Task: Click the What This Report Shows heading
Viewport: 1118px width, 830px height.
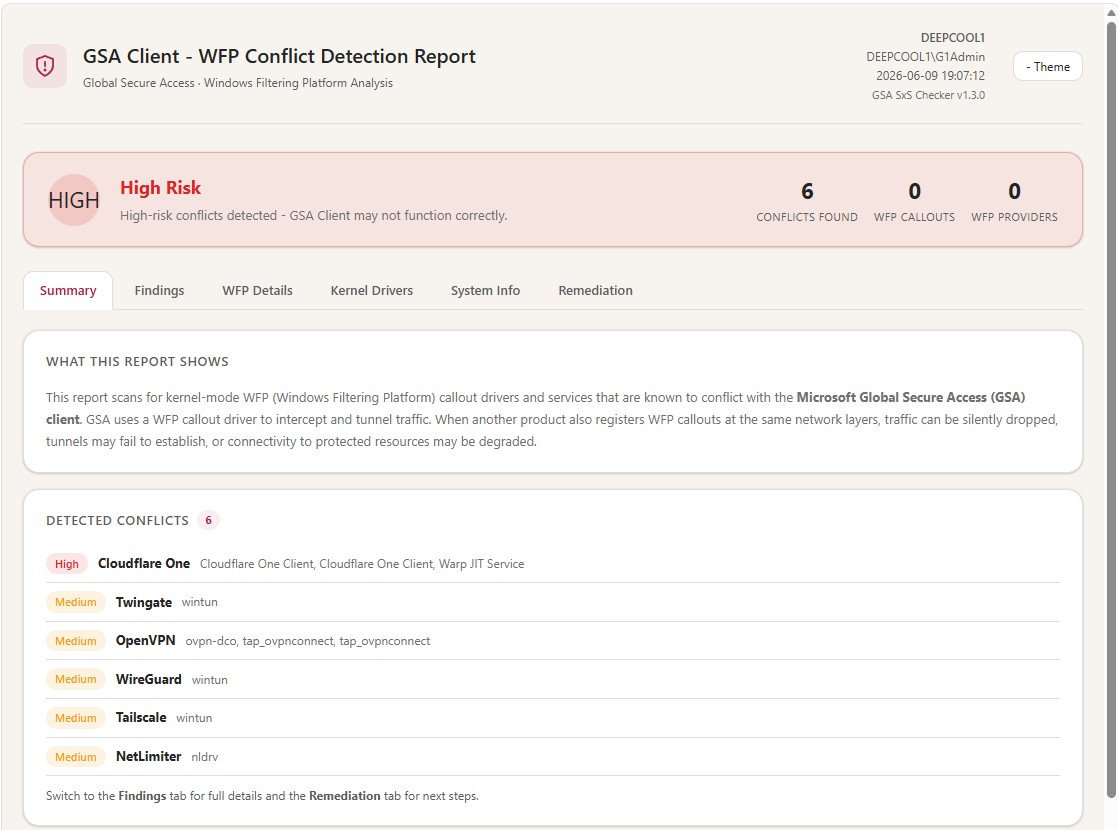Action: 138,362
